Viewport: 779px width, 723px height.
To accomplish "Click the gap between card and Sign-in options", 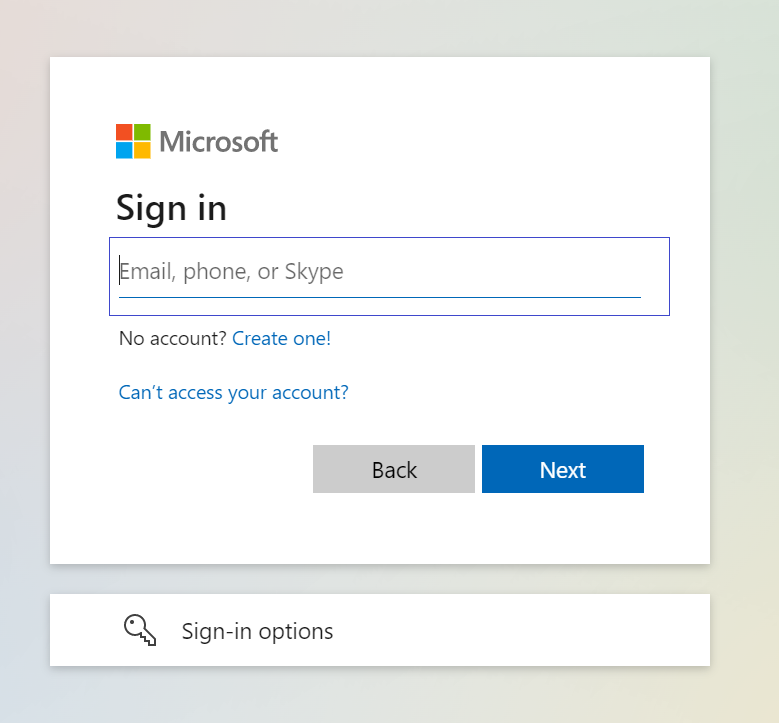I will click(380, 579).
